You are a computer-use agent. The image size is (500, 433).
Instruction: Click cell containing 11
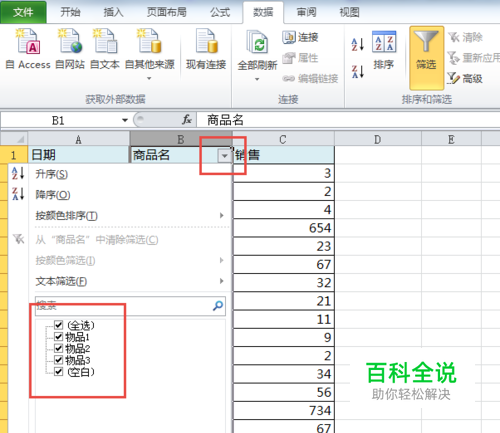coord(283,319)
